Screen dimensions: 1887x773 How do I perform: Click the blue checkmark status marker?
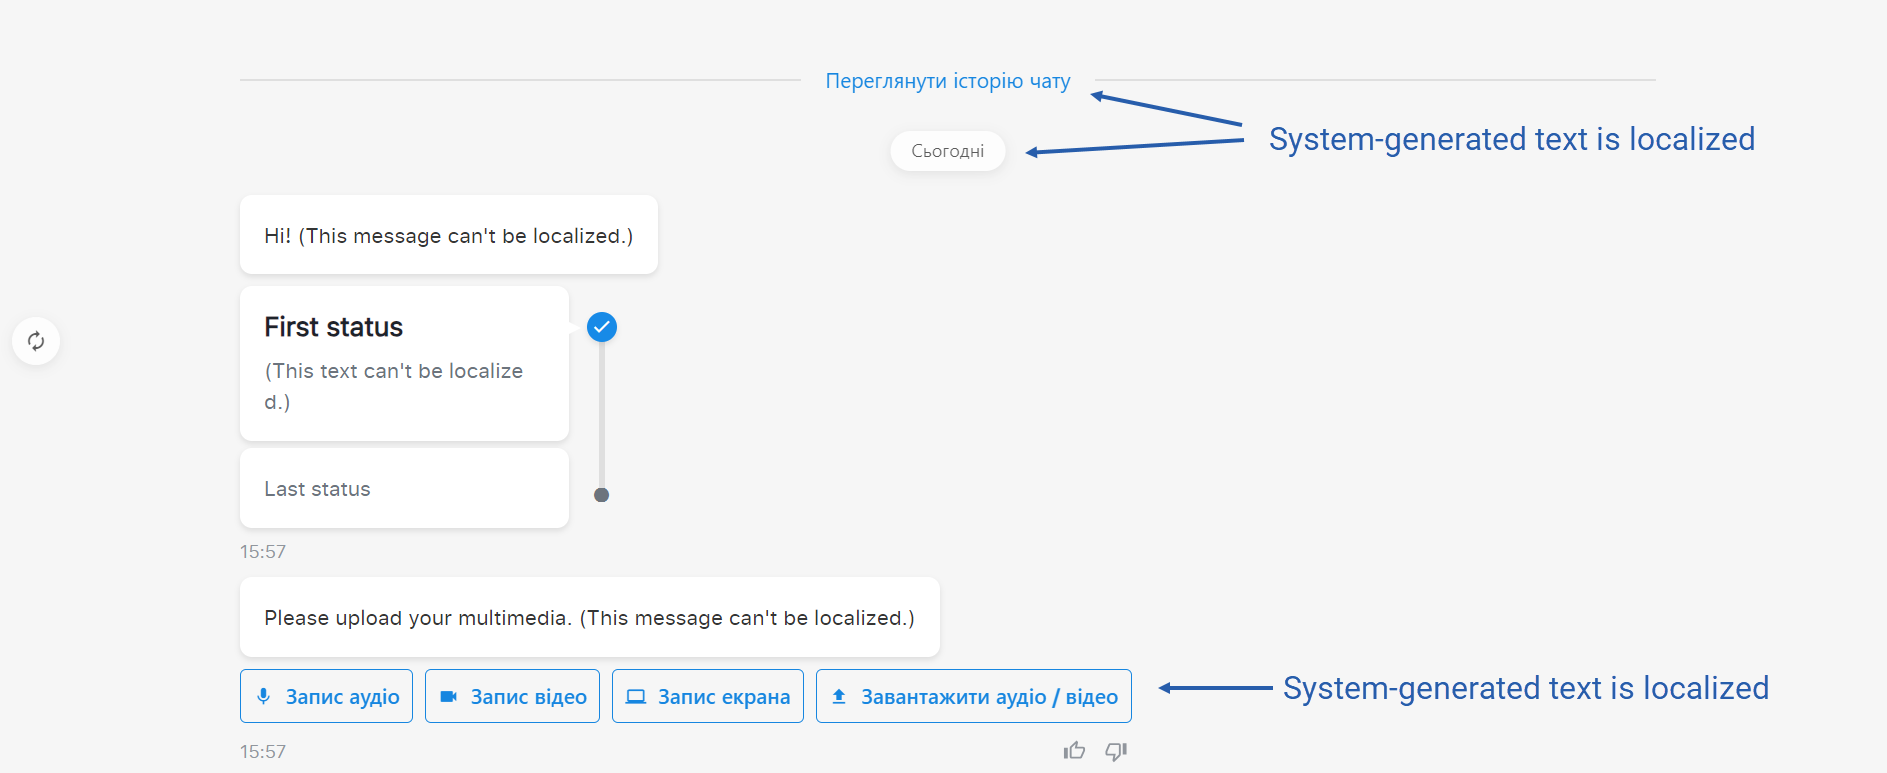(602, 327)
